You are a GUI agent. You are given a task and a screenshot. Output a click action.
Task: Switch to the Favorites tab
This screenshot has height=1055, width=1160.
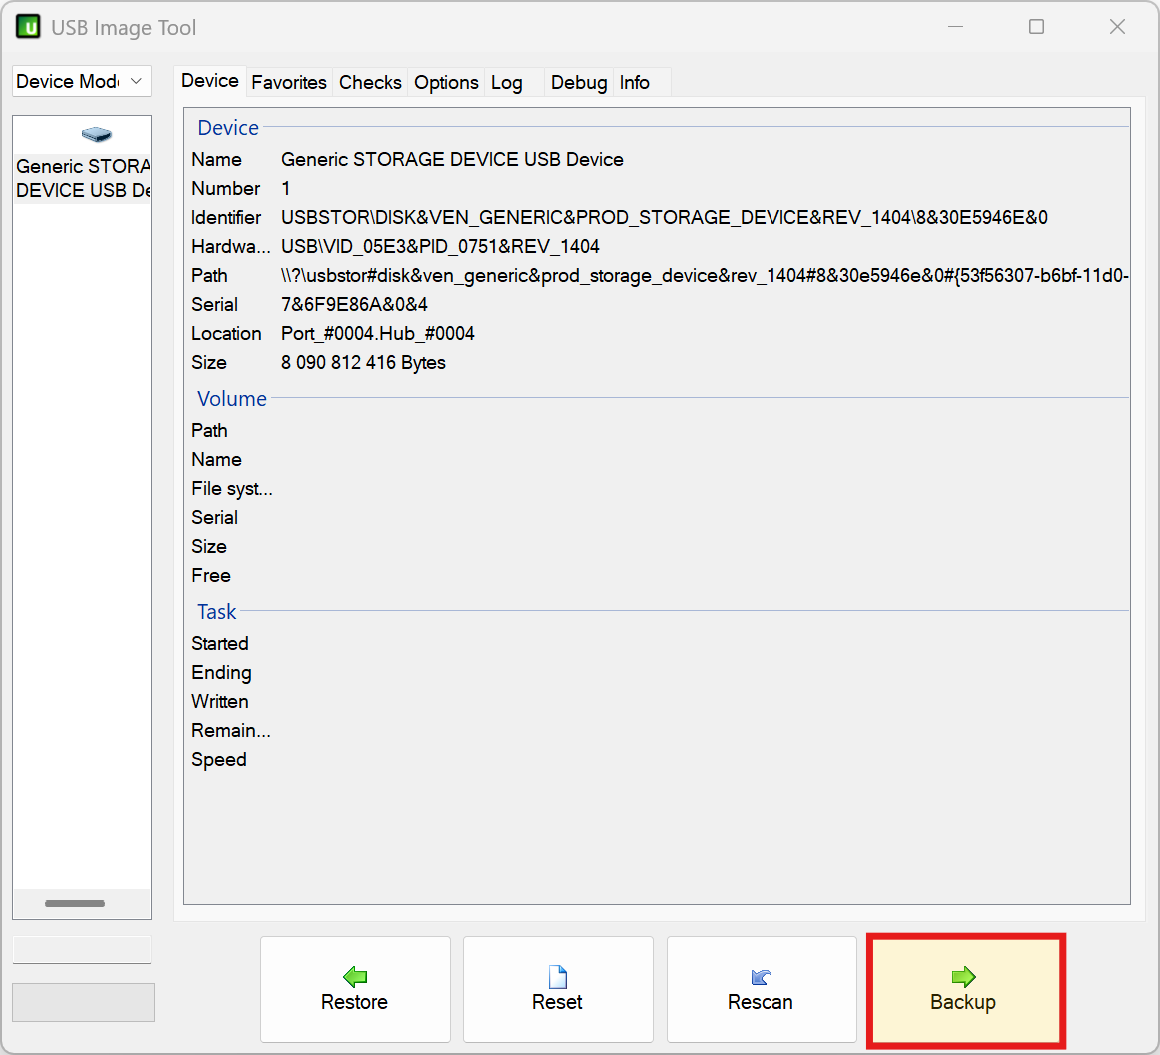(289, 82)
